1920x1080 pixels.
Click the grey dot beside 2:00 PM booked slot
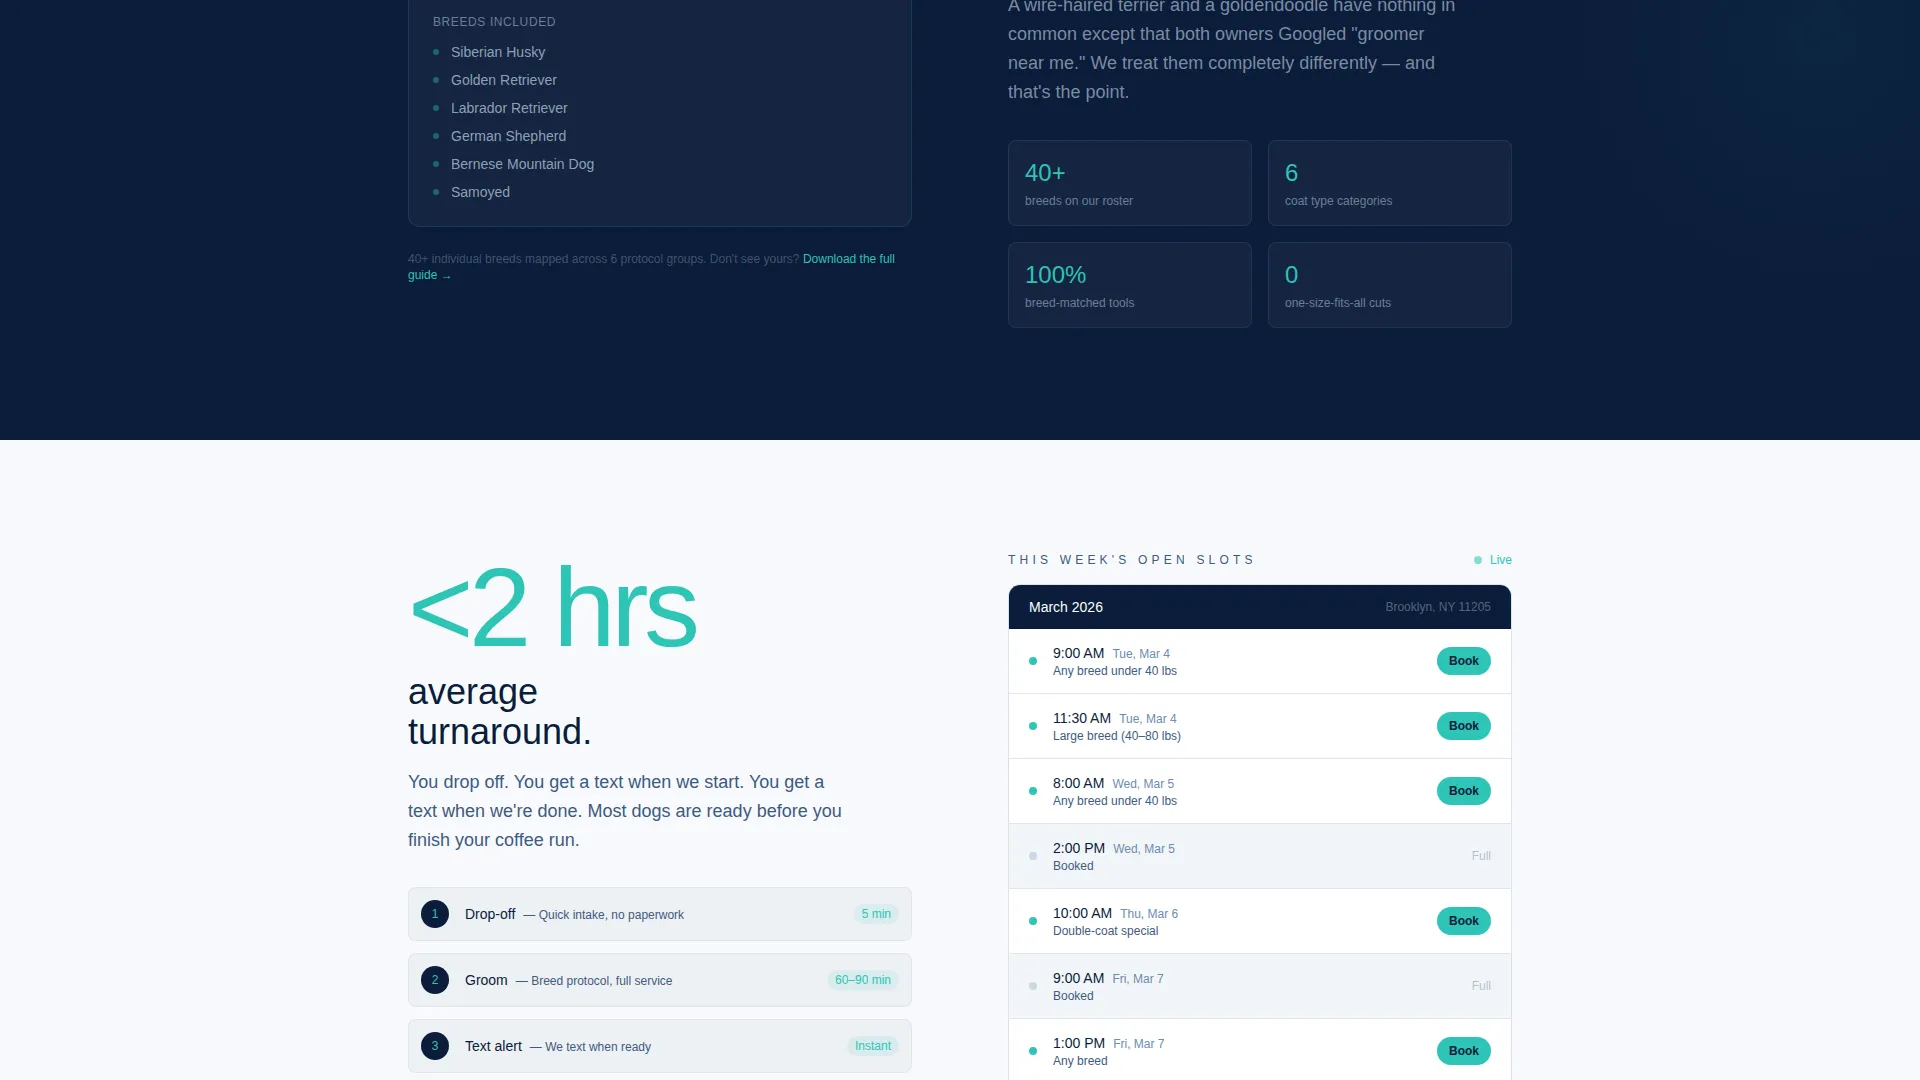click(1033, 856)
